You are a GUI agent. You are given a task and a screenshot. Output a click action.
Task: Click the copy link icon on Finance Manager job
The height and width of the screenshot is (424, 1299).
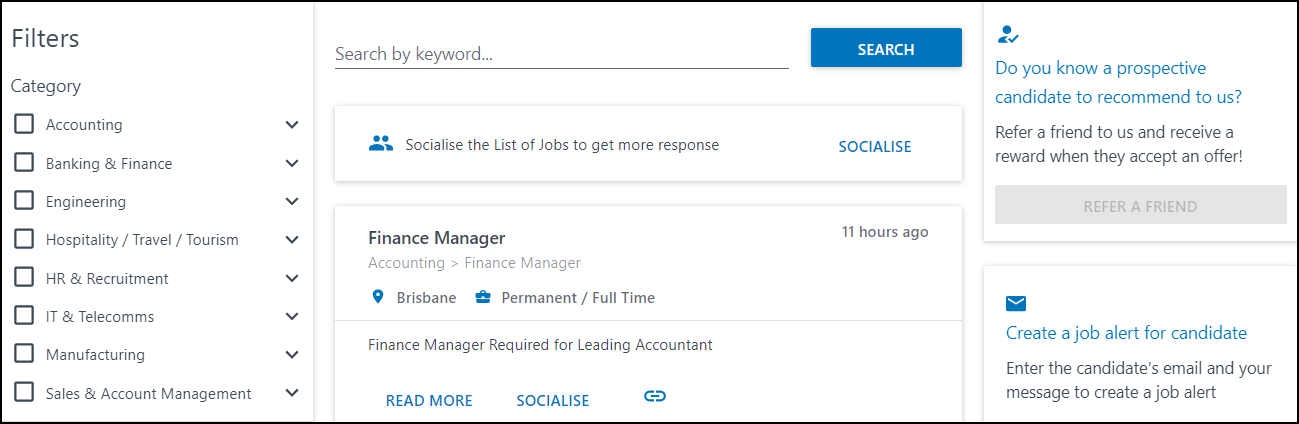(655, 396)
